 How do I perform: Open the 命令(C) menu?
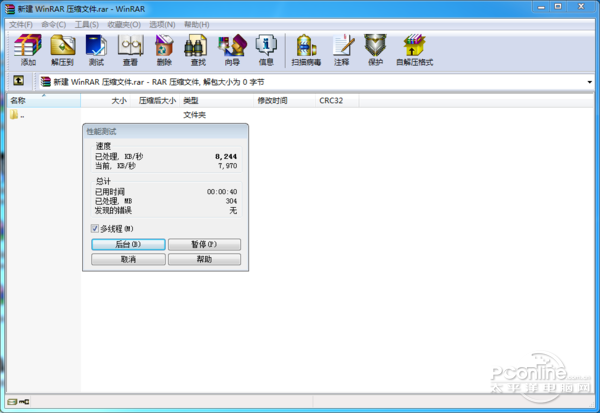54,24
